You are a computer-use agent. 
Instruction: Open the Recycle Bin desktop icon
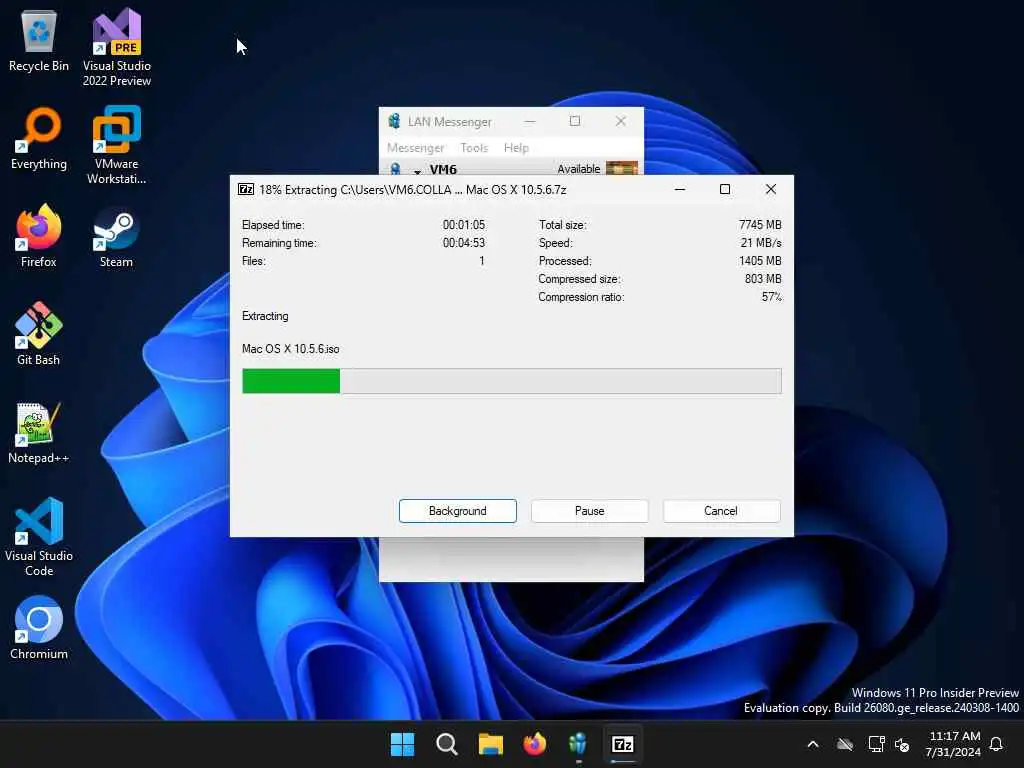tap(39, 40)
